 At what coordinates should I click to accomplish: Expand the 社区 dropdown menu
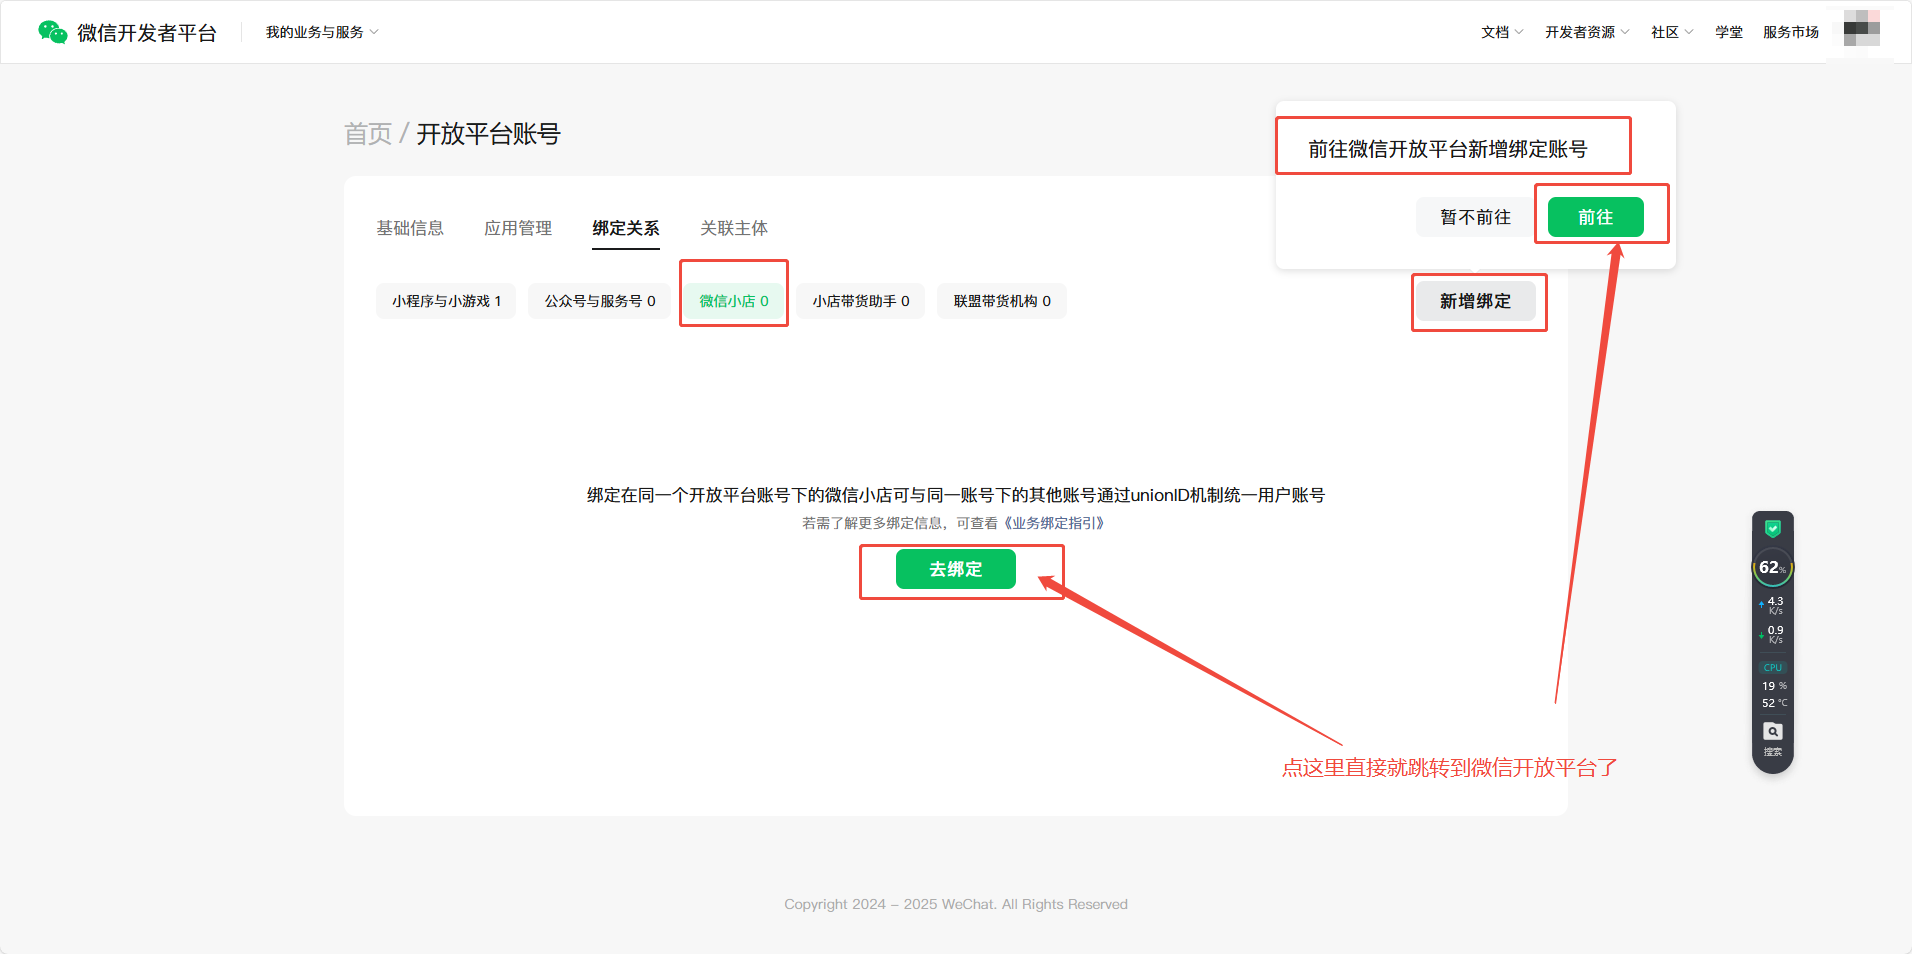[1672, 32]
